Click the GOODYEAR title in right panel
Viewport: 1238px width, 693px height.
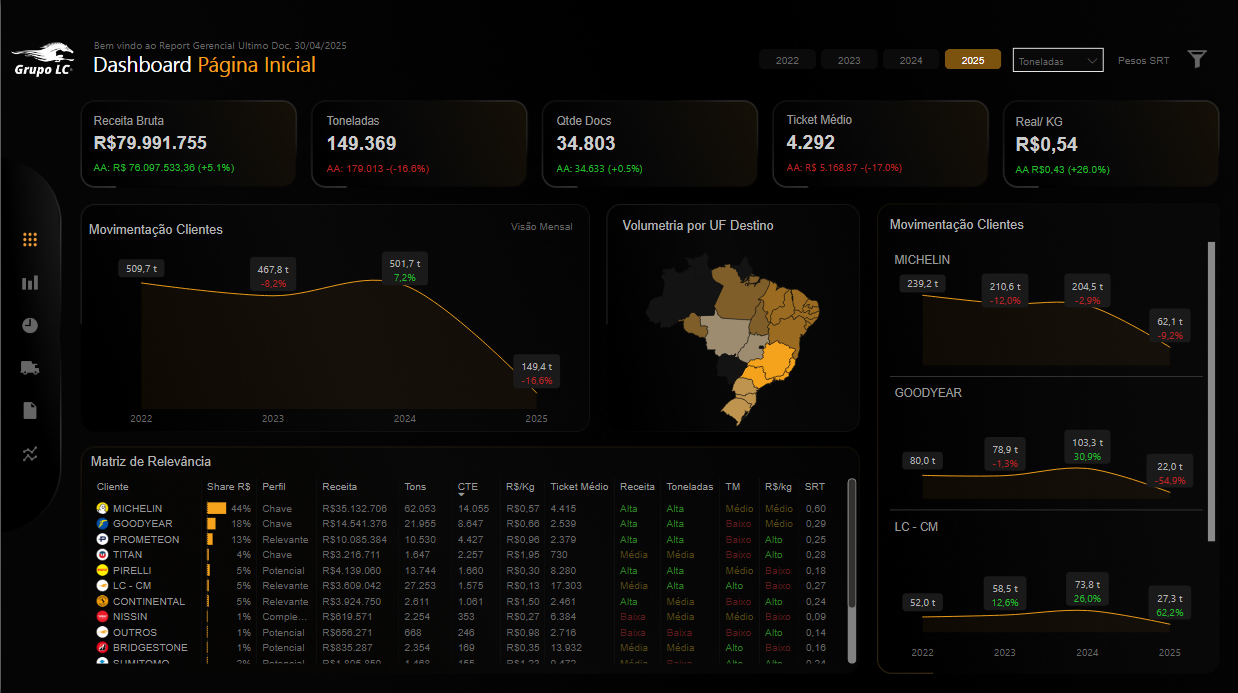[928, 393]
